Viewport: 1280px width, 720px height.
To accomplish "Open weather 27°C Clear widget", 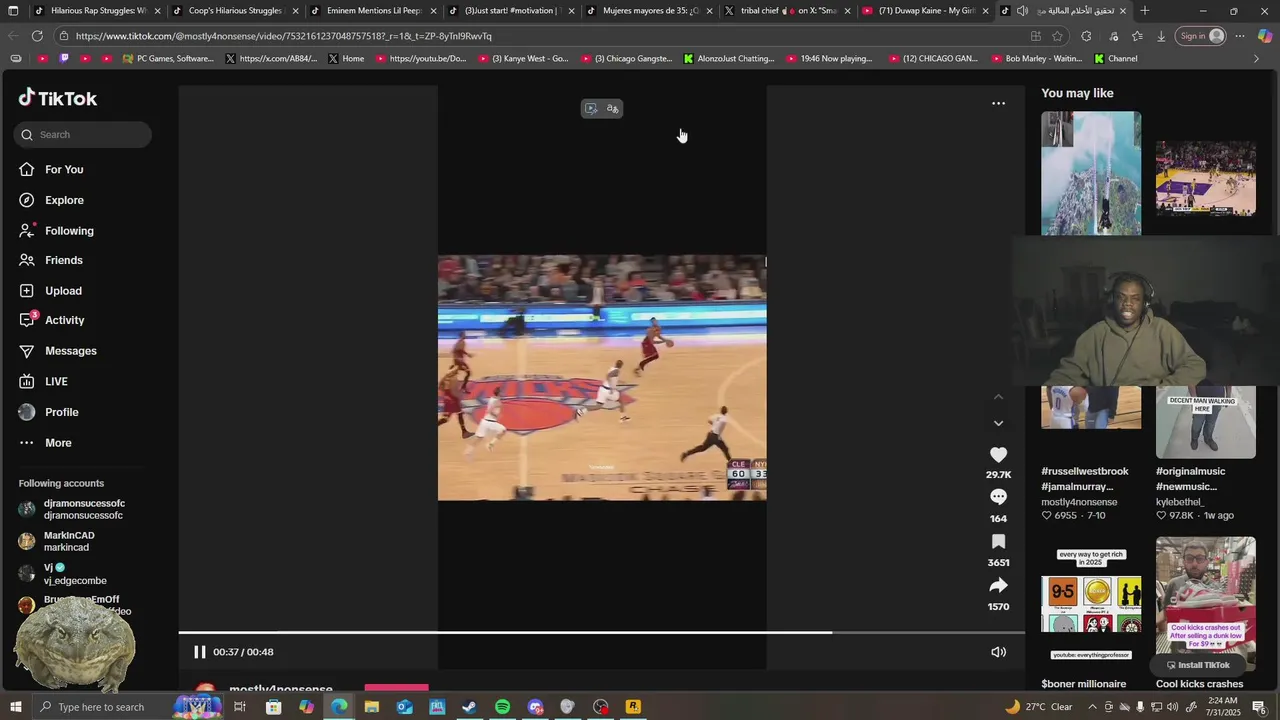I will tap(1038, 707).
